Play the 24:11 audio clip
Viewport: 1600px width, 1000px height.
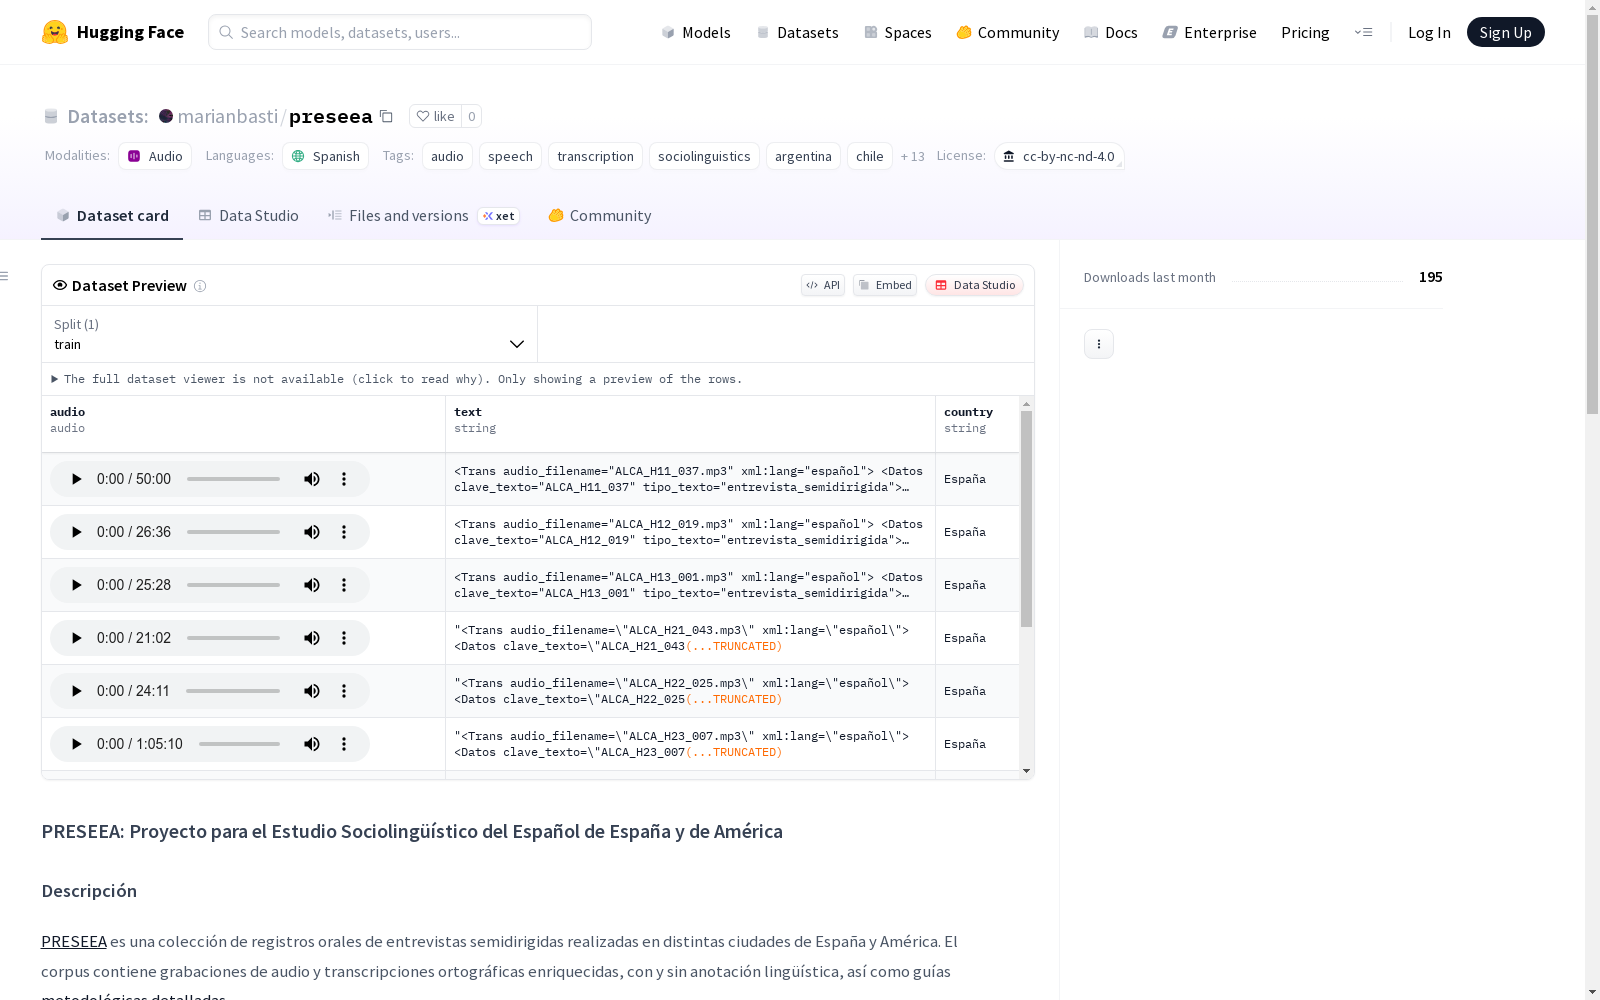pyautogui.click(x=76, y=691)
